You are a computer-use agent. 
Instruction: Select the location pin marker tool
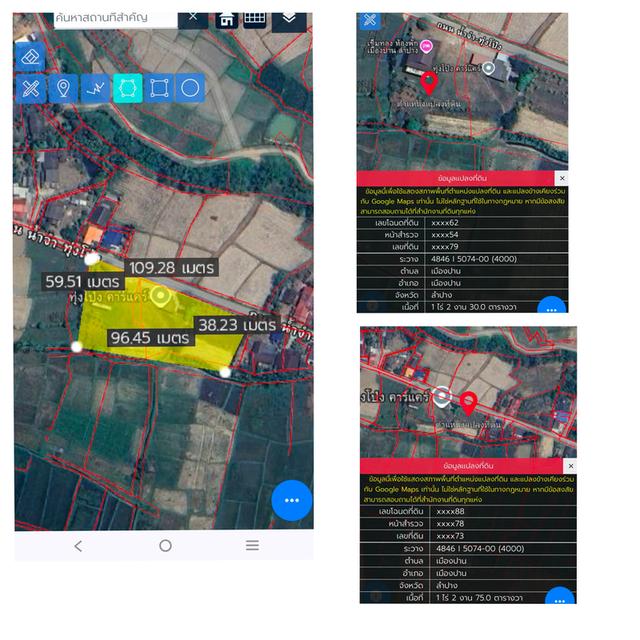pos(63,89)
